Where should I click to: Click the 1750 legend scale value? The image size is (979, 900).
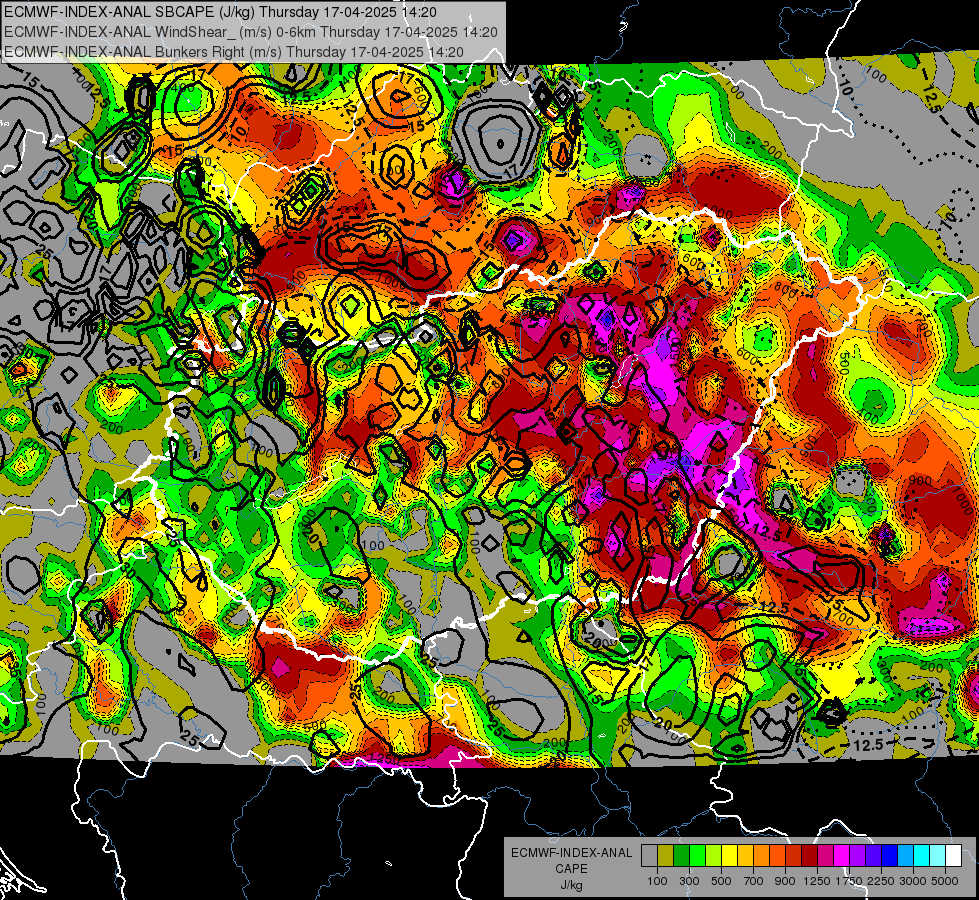pyautogui.click(x=849, y=881)
